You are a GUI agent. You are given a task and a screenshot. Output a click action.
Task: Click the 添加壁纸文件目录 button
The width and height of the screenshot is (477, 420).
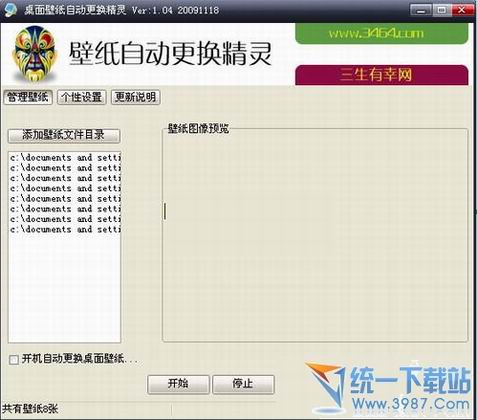point(64,135)
